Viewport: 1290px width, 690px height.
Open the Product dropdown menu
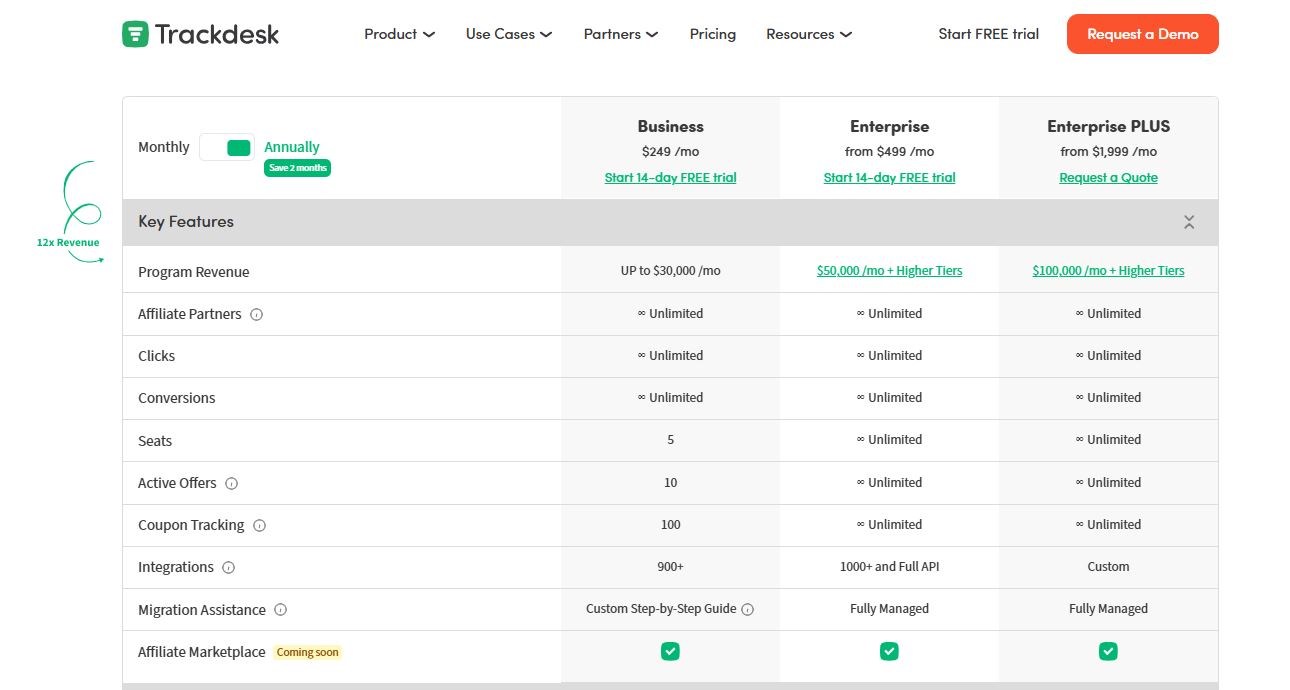399,34
